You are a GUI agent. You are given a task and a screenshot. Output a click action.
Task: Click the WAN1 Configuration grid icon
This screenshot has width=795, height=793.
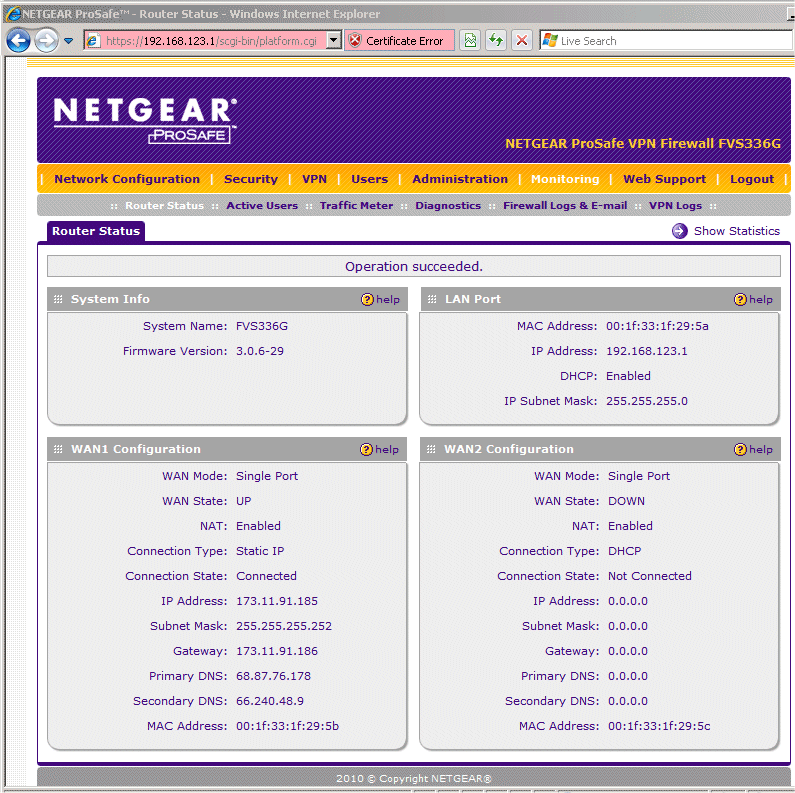(x=58, y=449)
